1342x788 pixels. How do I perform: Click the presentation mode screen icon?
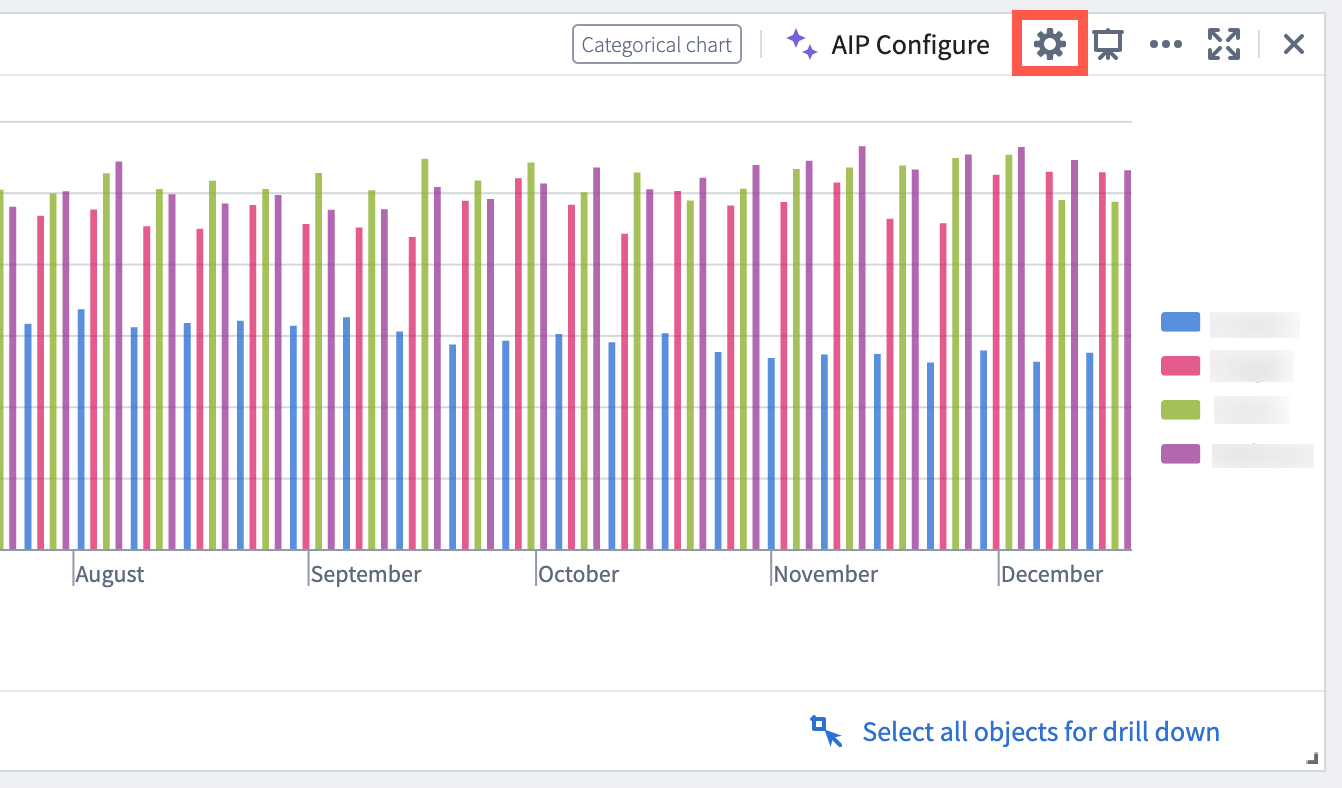coord(1107,45)
